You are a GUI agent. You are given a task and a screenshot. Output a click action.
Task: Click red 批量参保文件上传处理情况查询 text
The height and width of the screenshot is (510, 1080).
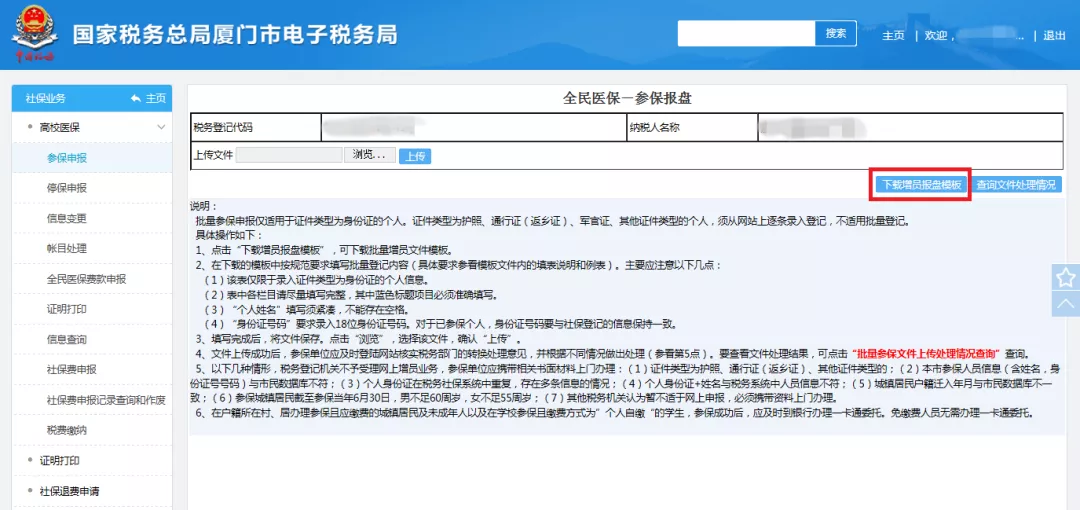pyautogui.click(x=926, y=354)
